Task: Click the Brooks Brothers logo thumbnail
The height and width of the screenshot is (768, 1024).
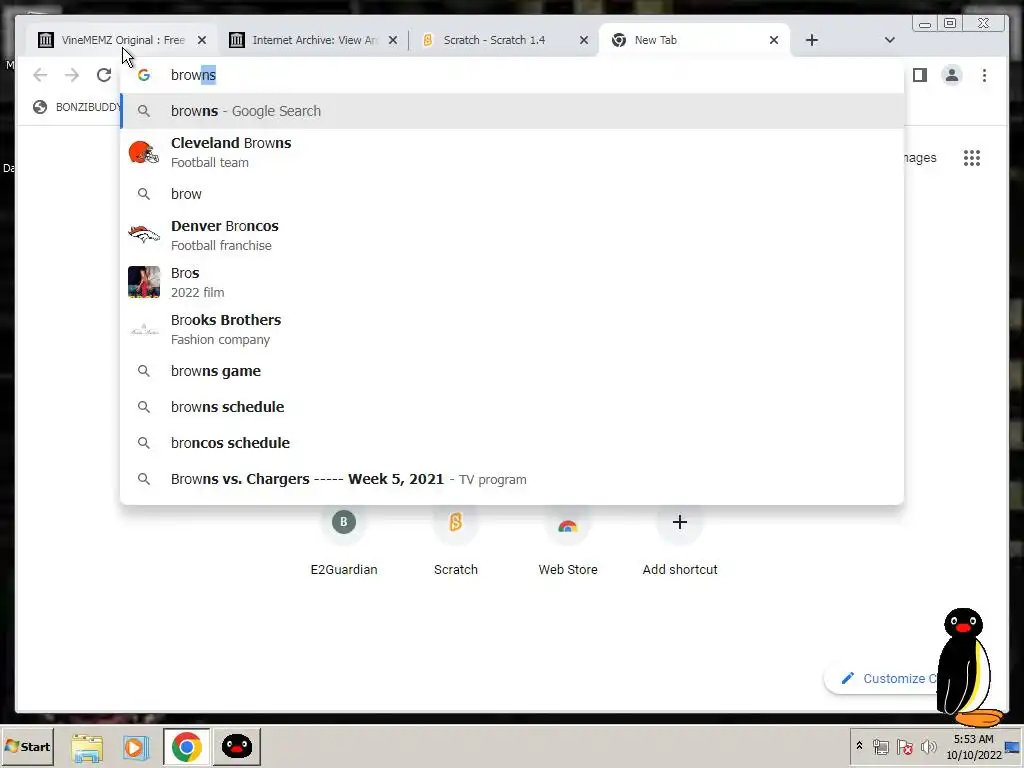Action: click(x=144, y=329)
